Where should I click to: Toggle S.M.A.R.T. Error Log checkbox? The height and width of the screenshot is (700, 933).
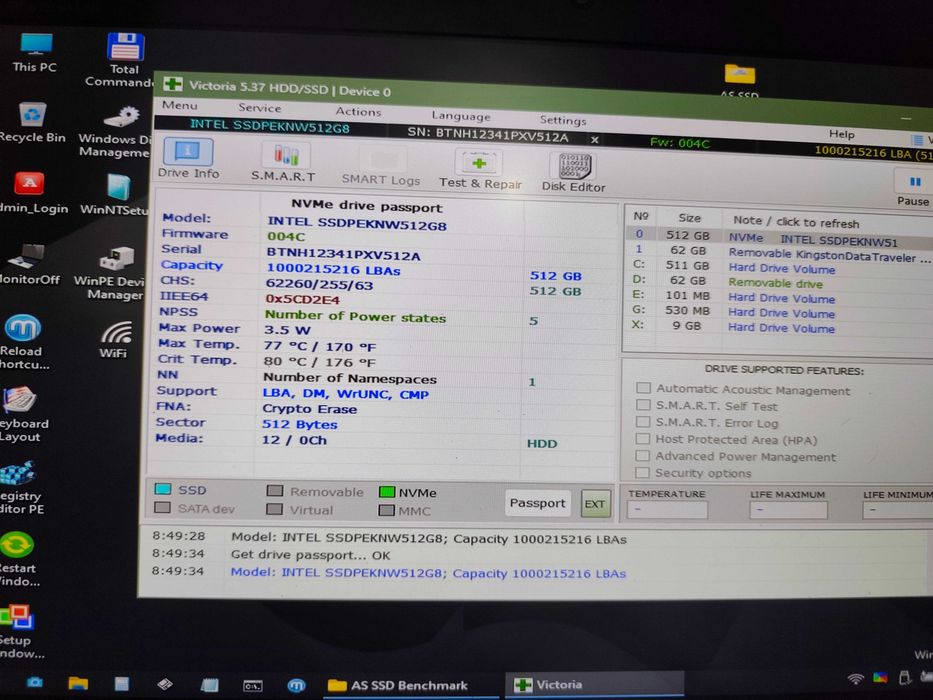pyautogui.click(x=643, y=421)
